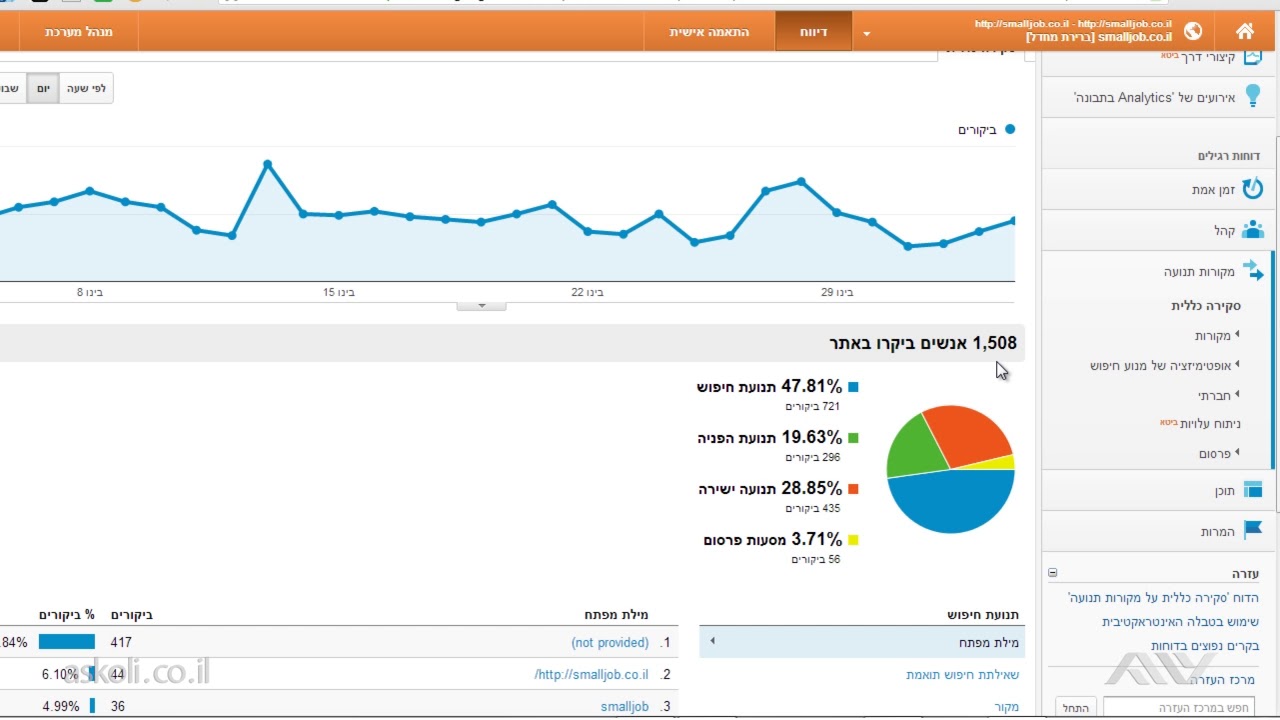
Task: Open the smalljob keyword link
Action: point(625,707)
